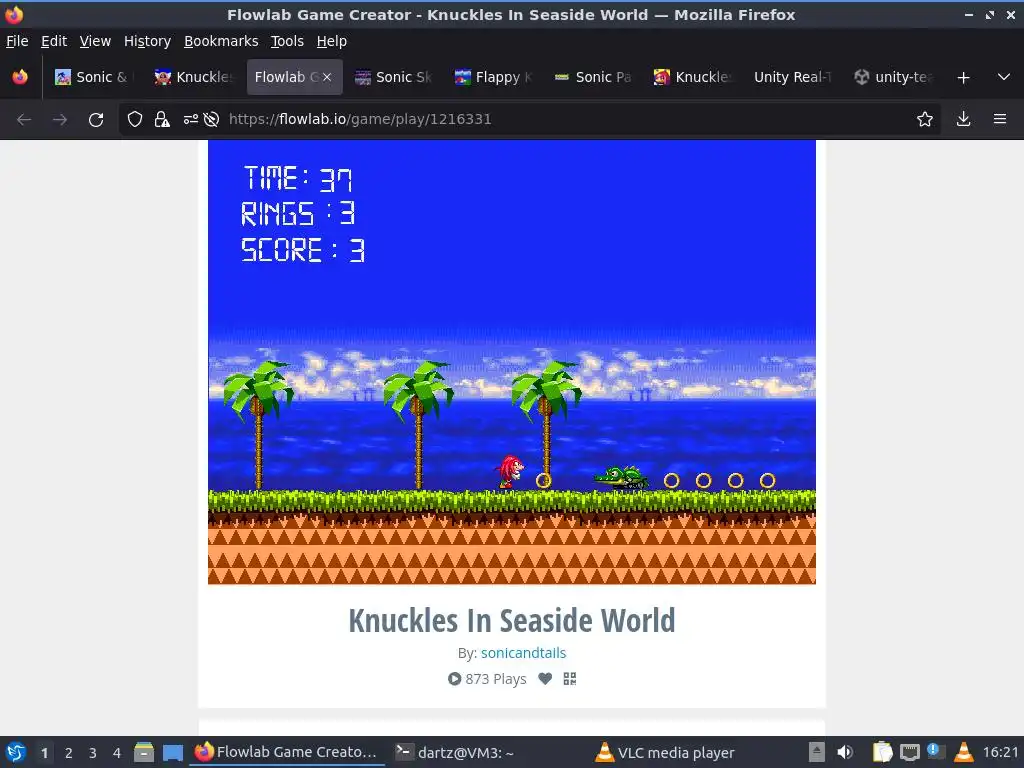
Task: Open the update notifier tray icon
Action: pyautogui.click(x=935, y=751)
